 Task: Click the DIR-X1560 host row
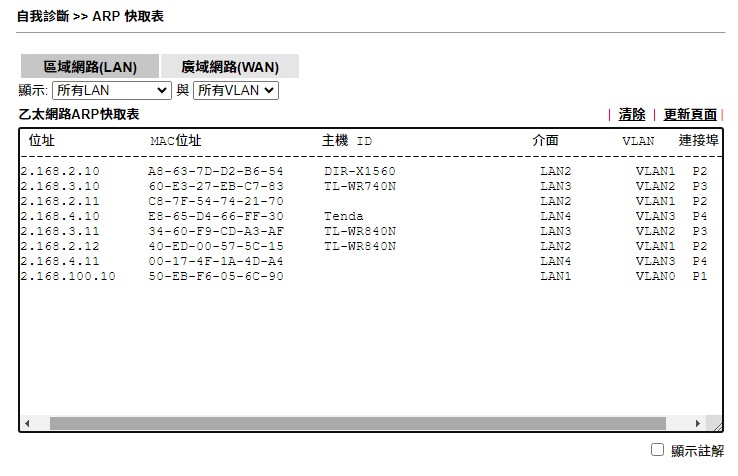pyautogui.click(x=359, y=171)
